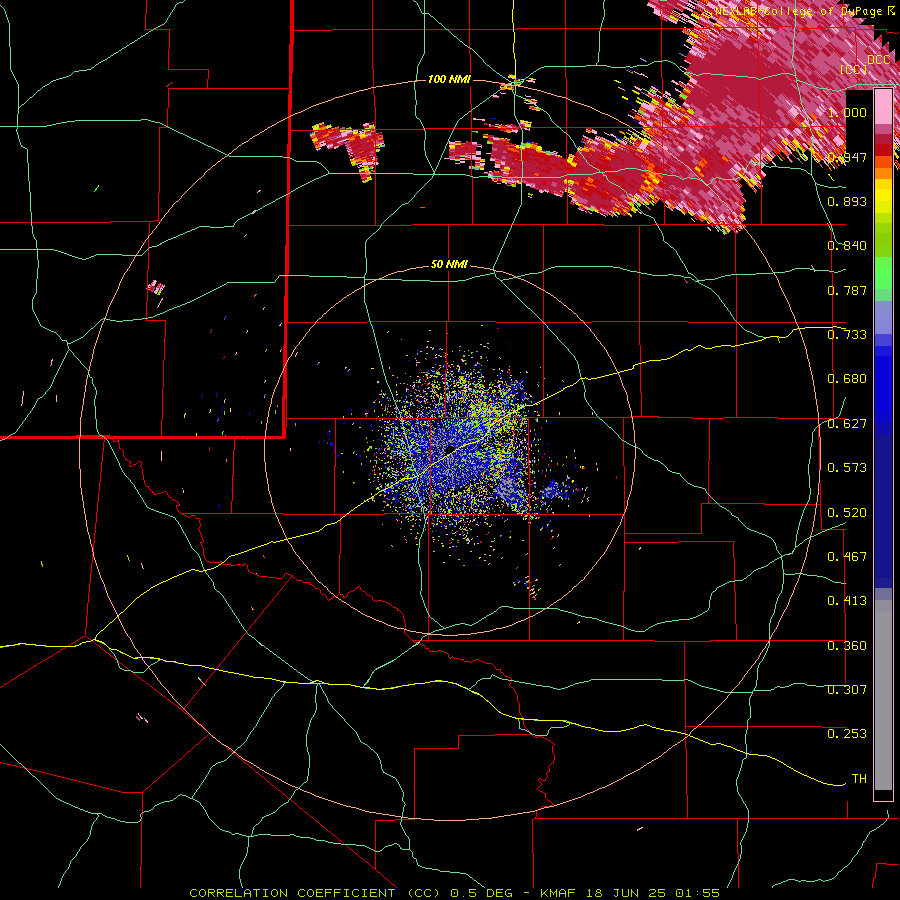The width and height of the screenshot is (900, 900).
Task: Click the 0.840 color scale label
Action: click(x=847, y=246)
